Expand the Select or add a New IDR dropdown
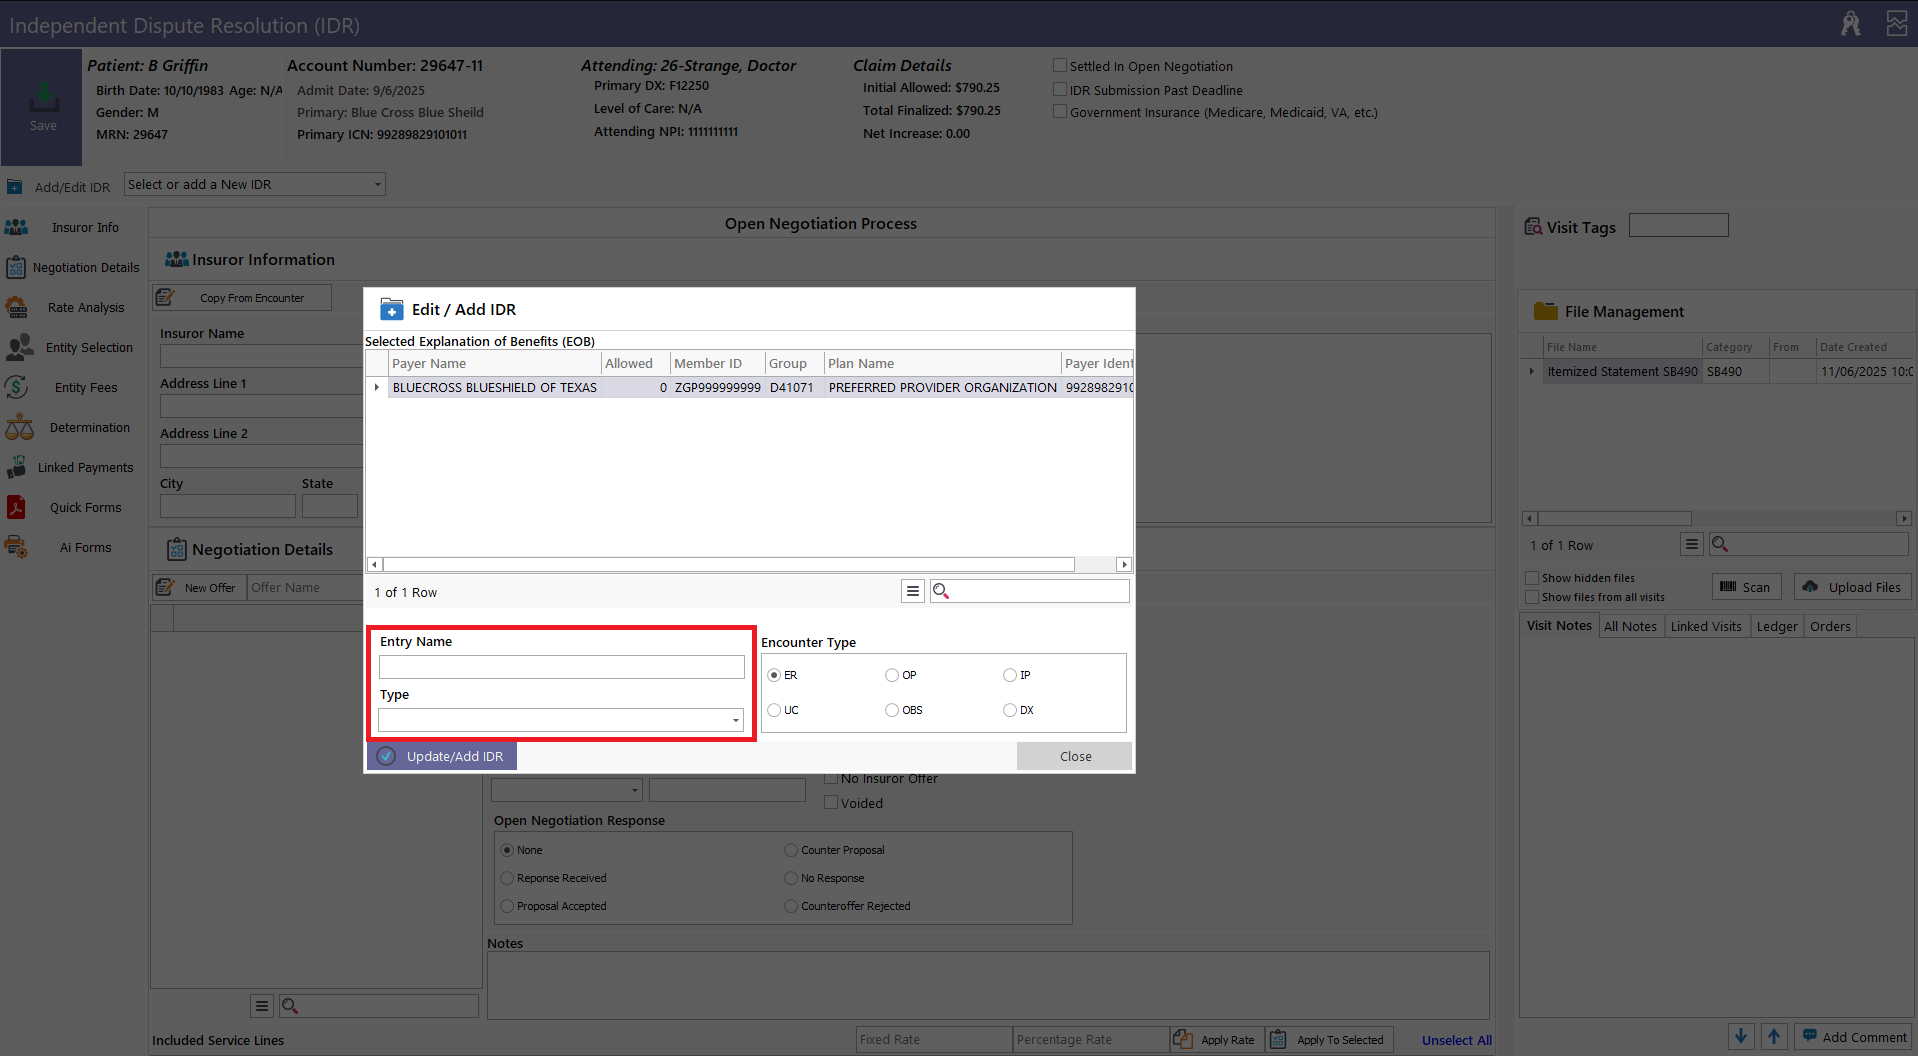This screenshot has height=1056, width=1918. [x=377, y=185]
